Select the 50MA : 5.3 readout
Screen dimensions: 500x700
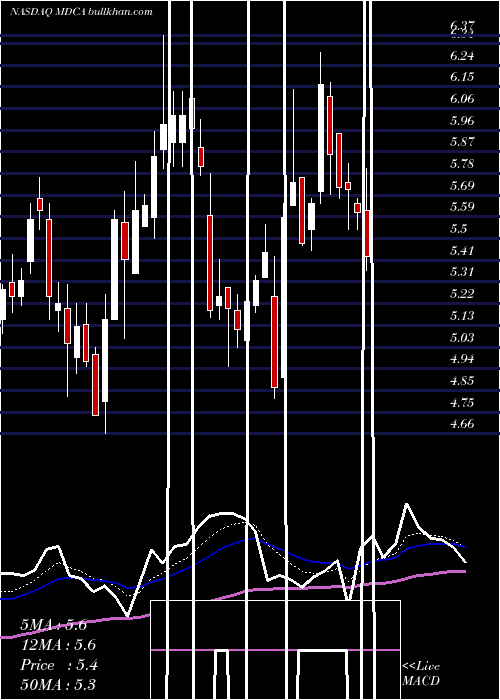click(x=58, y=685)
